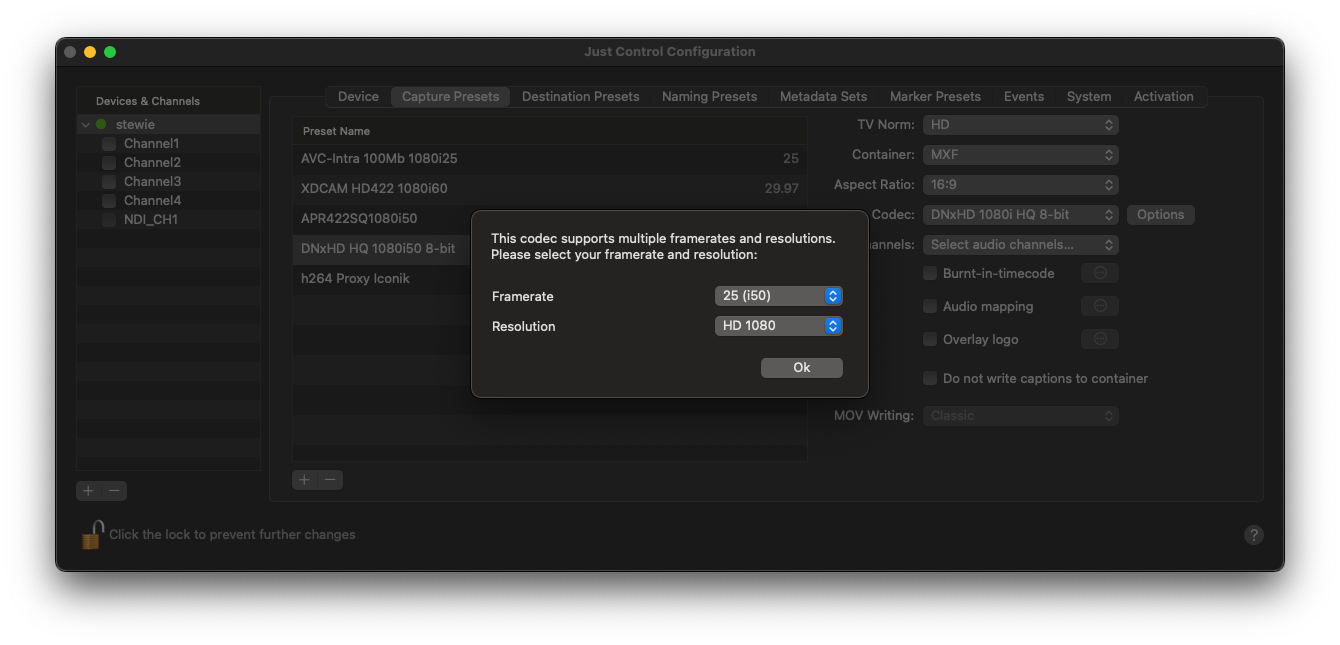The image size is (1340, 645).
Task: Switch to the Events tab
Action: point(1024,97)
